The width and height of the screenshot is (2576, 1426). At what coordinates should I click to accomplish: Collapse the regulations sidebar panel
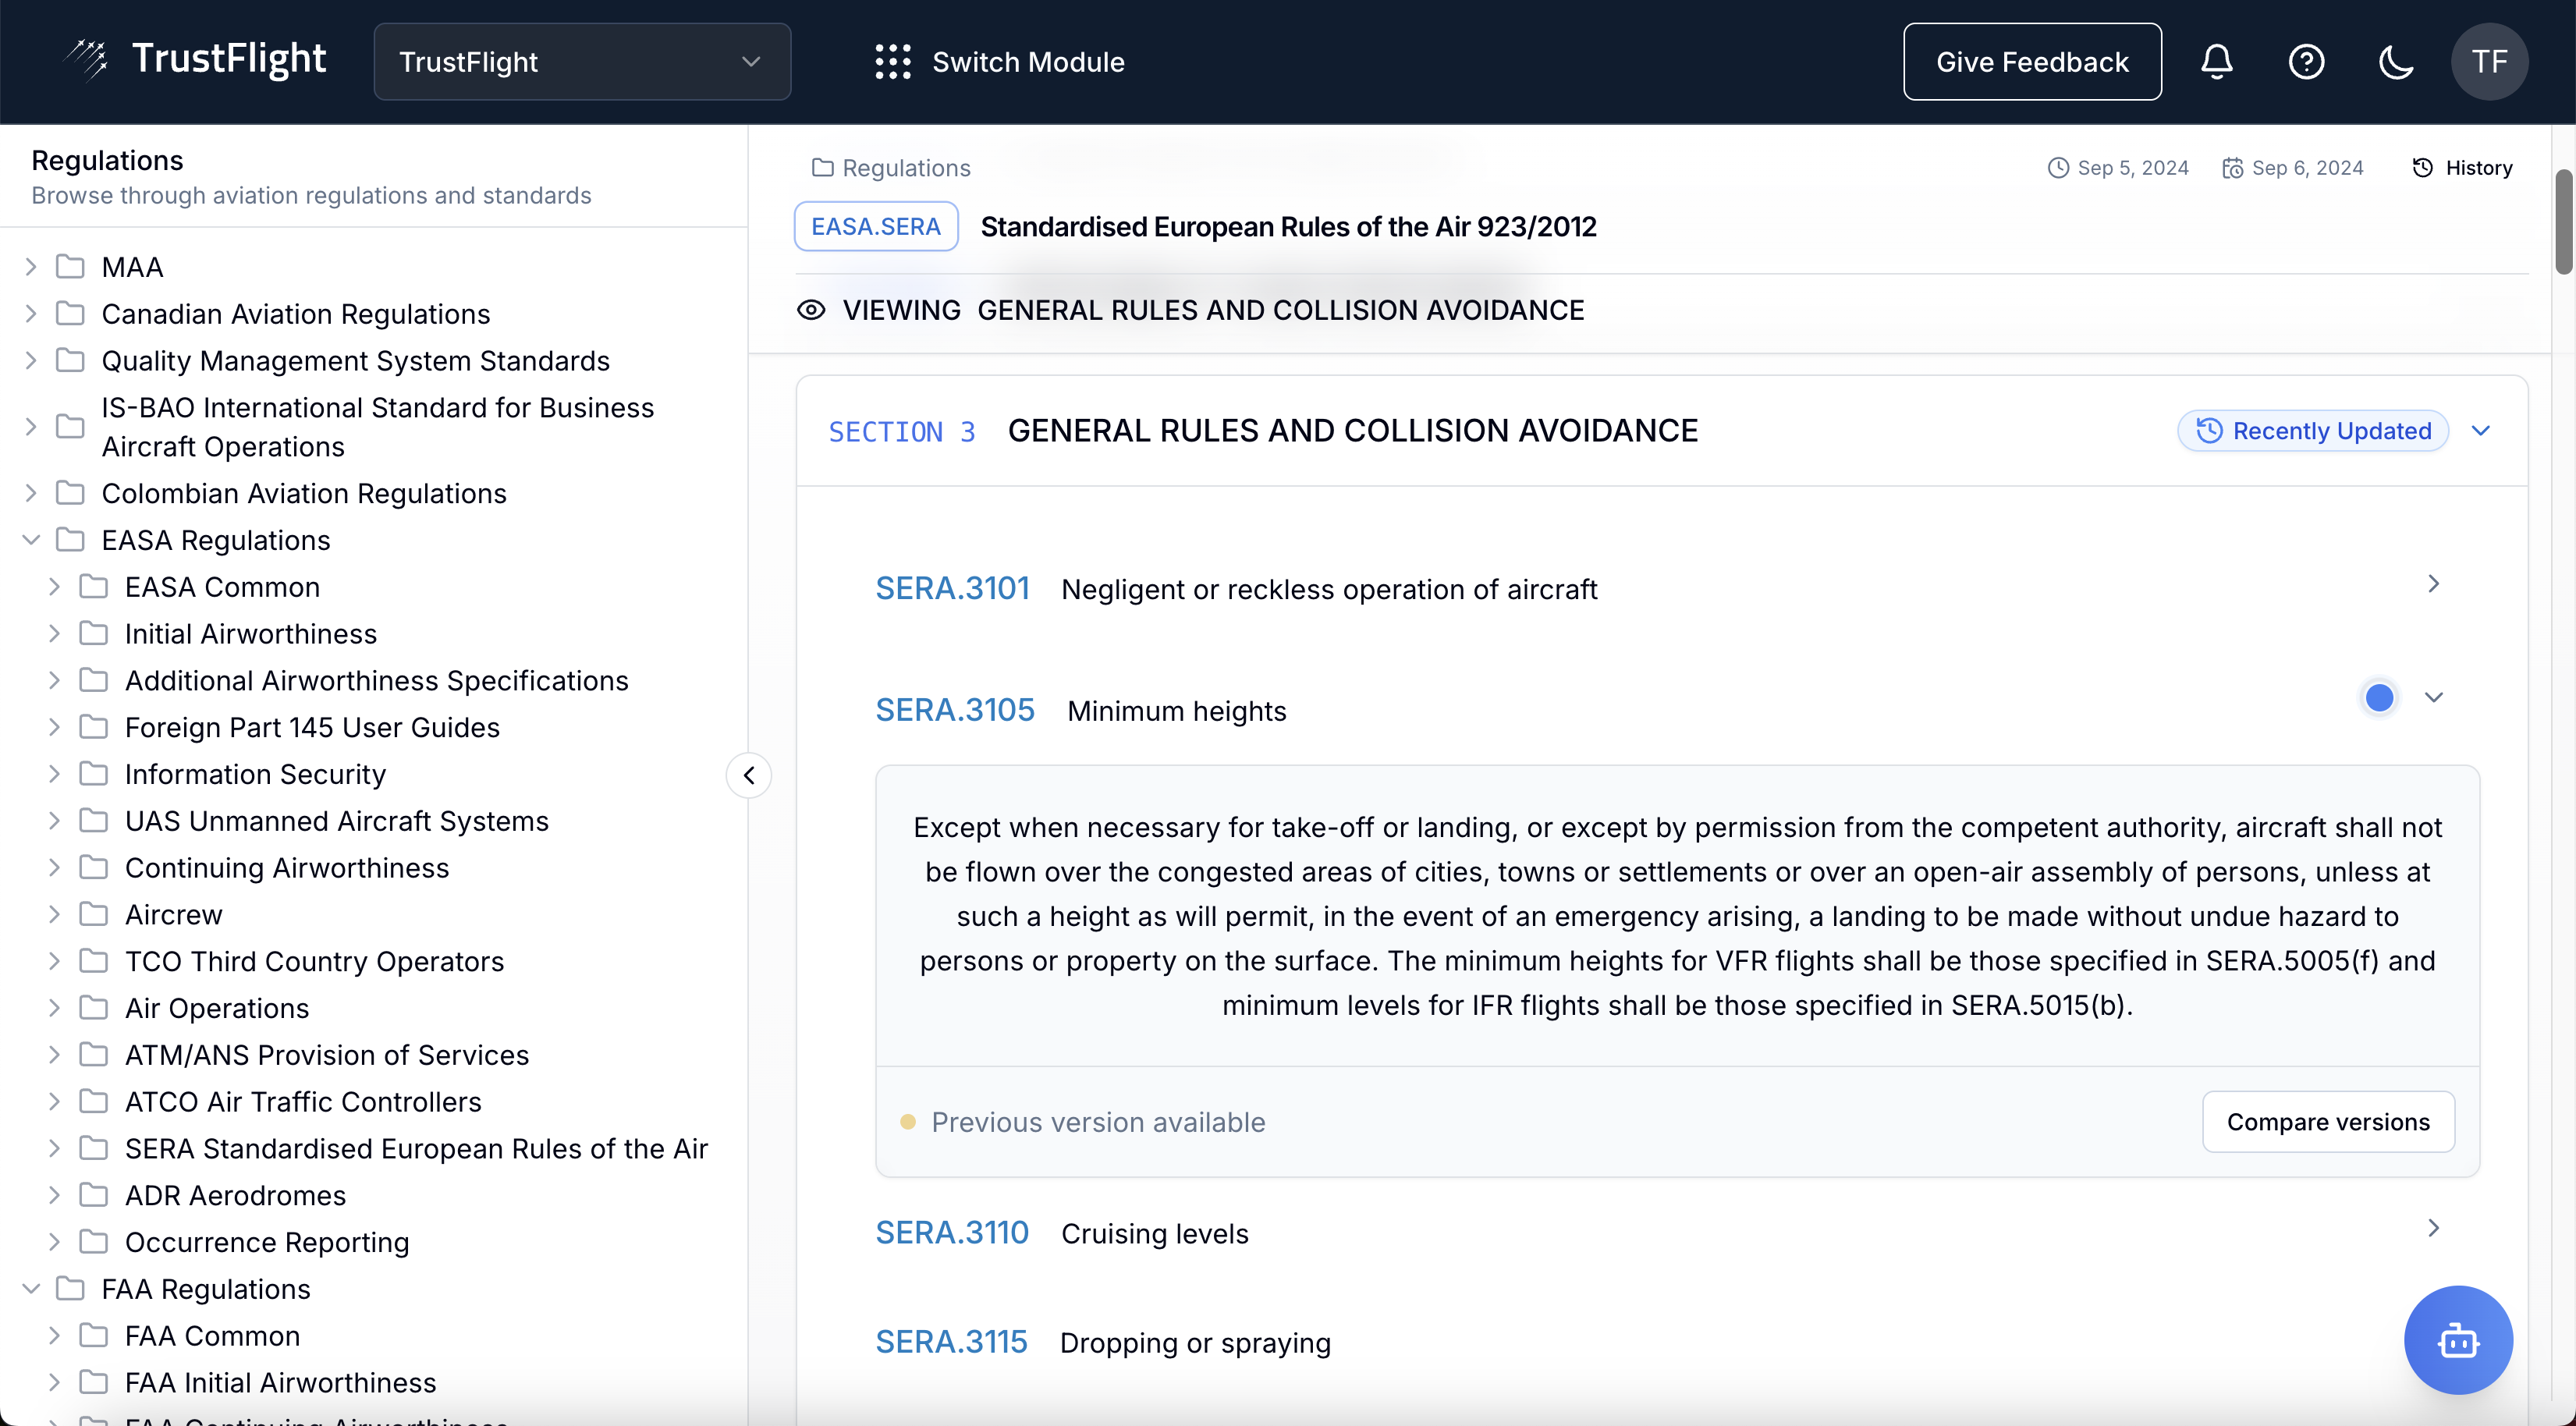pyautogui.click(x=749, y=775)
